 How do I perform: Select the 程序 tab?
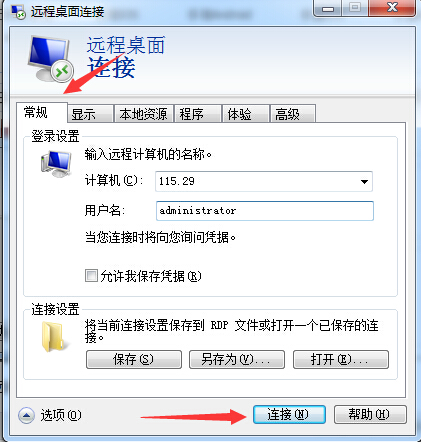198,114
